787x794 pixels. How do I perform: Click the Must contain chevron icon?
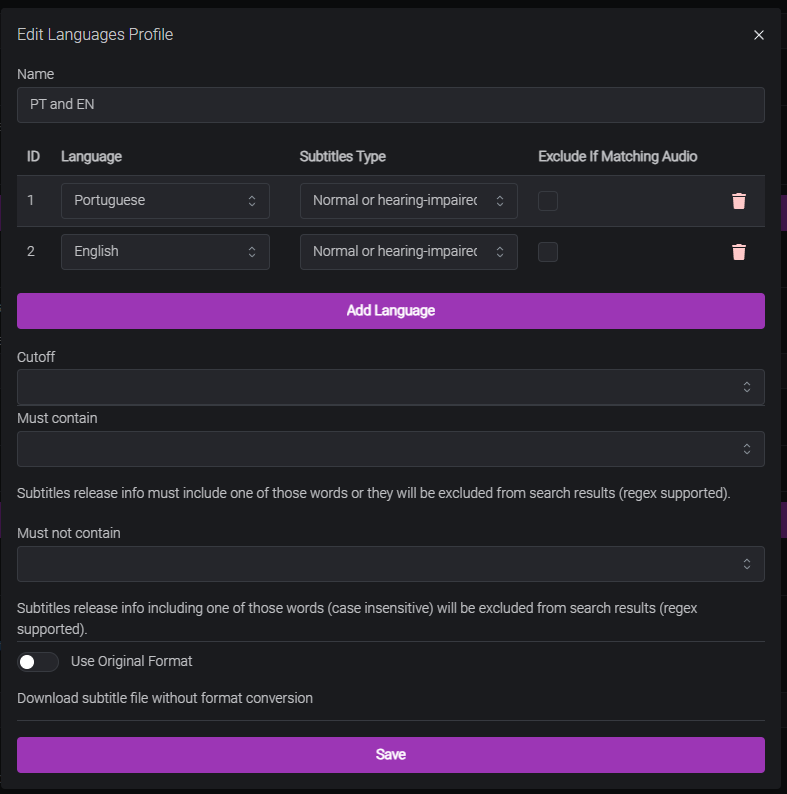[747, 449]
